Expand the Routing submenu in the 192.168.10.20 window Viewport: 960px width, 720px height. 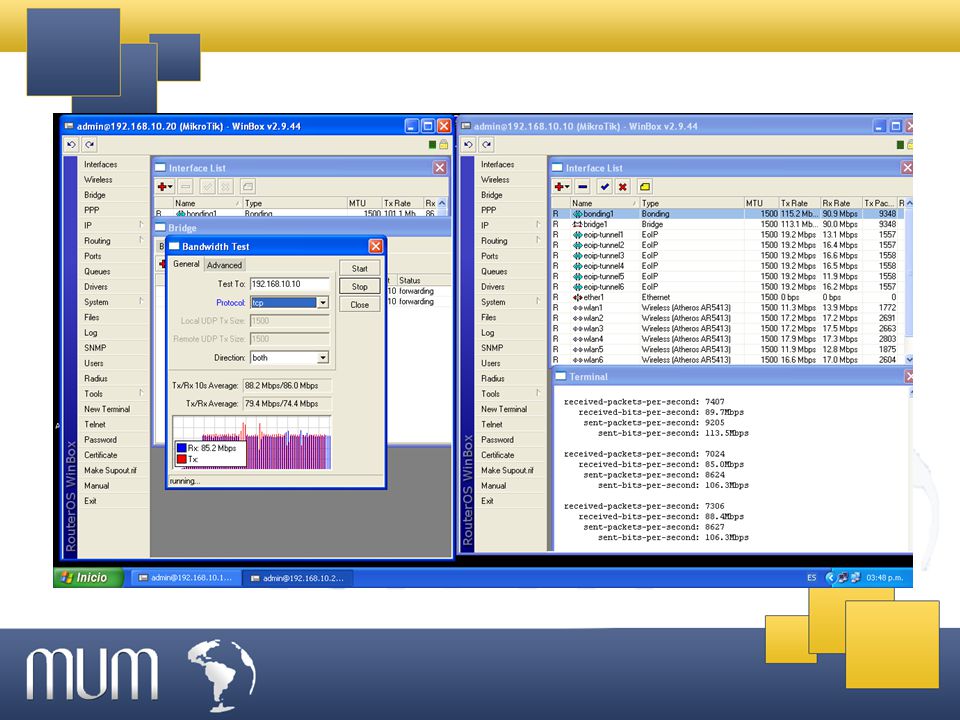point(141,241)
